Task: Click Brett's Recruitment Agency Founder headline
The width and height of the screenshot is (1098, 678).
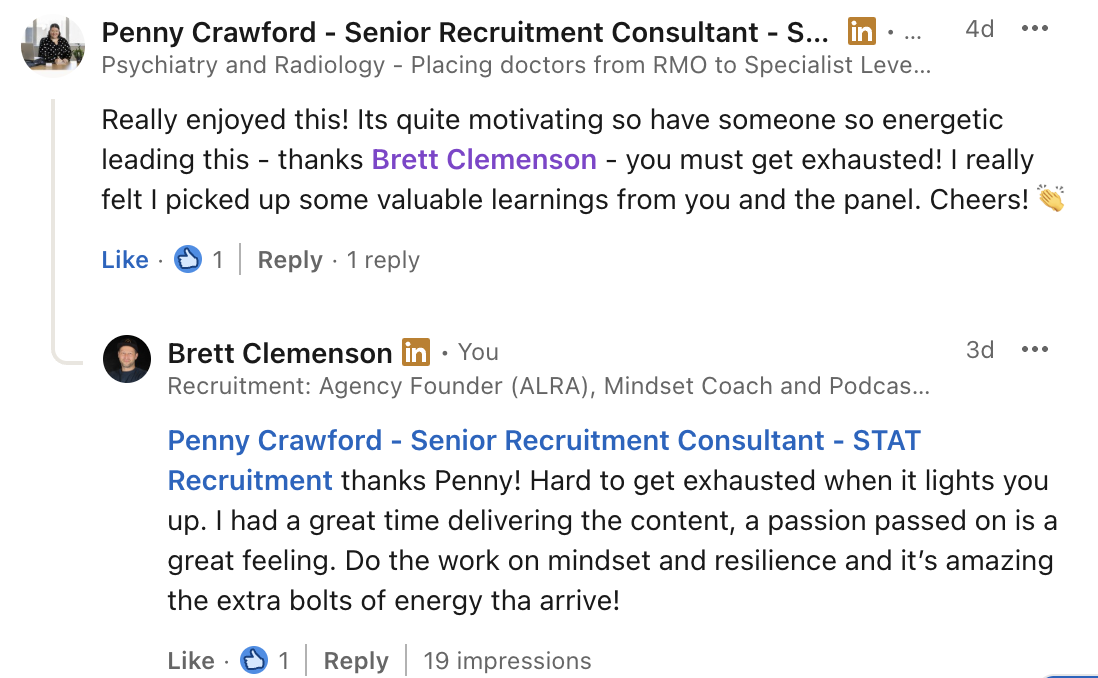Action: tap(548, 386)
